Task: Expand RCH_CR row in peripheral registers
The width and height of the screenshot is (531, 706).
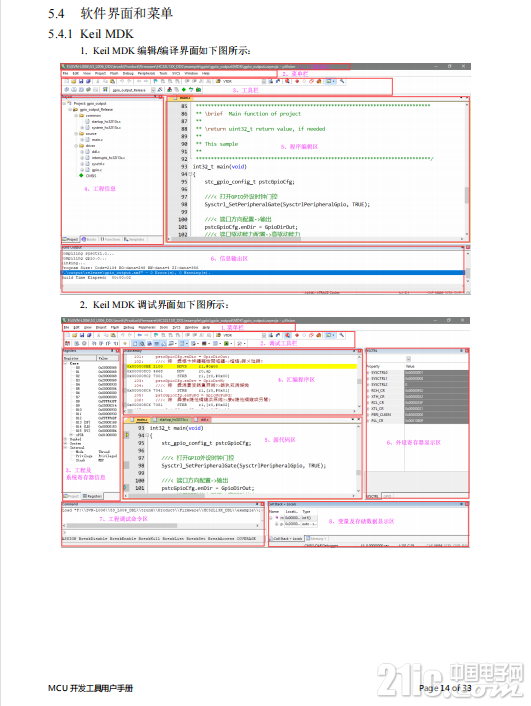Action: coord(368,391)
